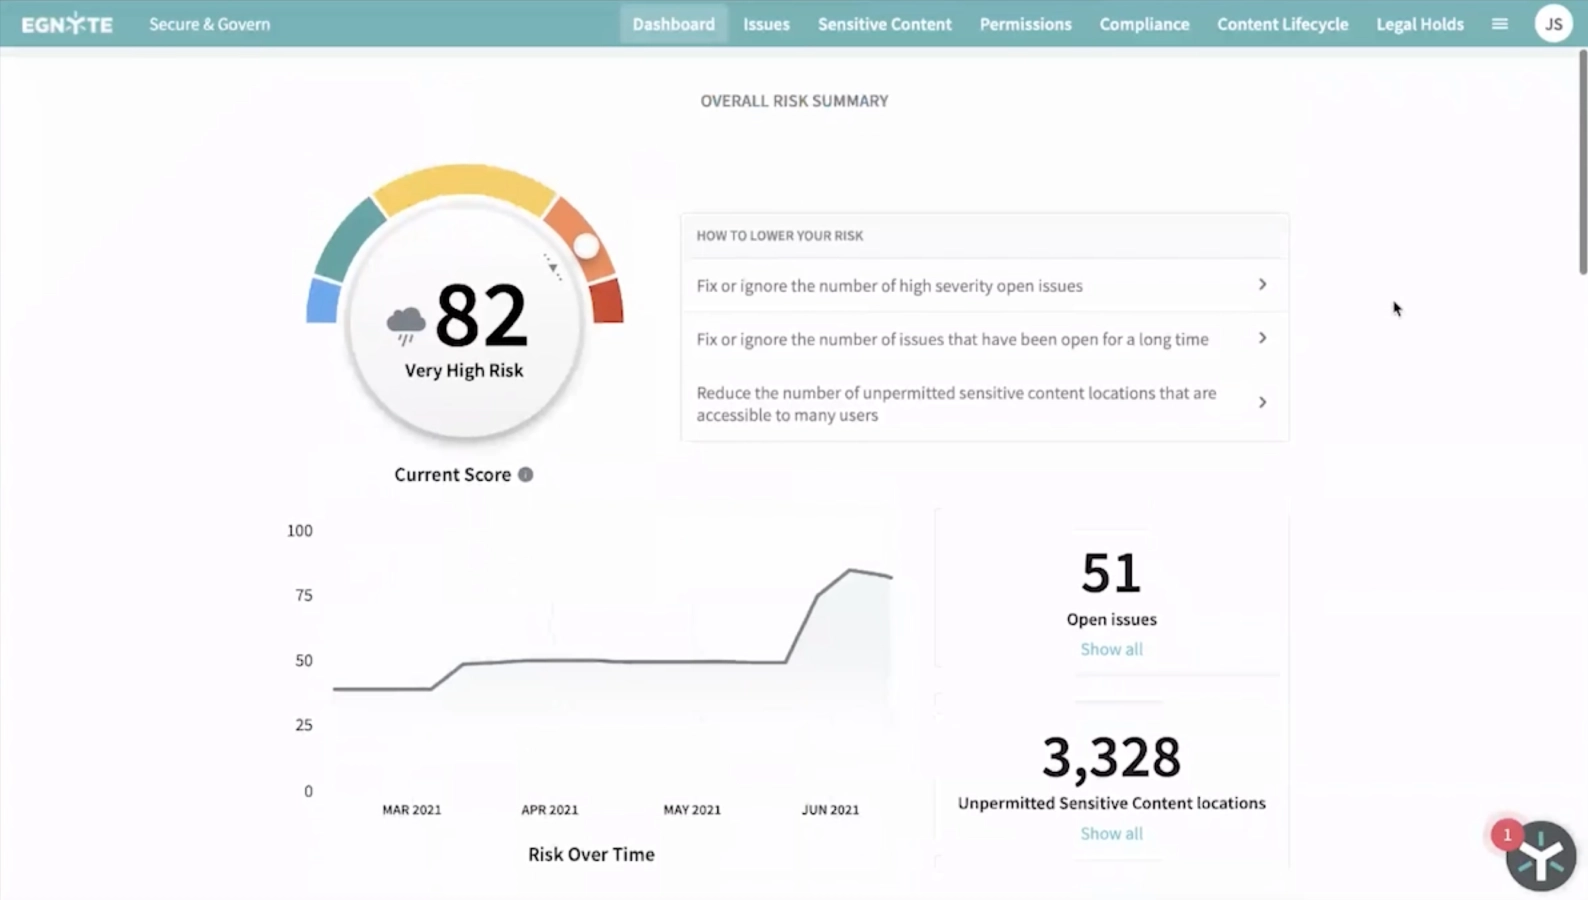Click the June peak on risk chart
This screenshot has width=1588, height=900.
click(x=851, y=570)
